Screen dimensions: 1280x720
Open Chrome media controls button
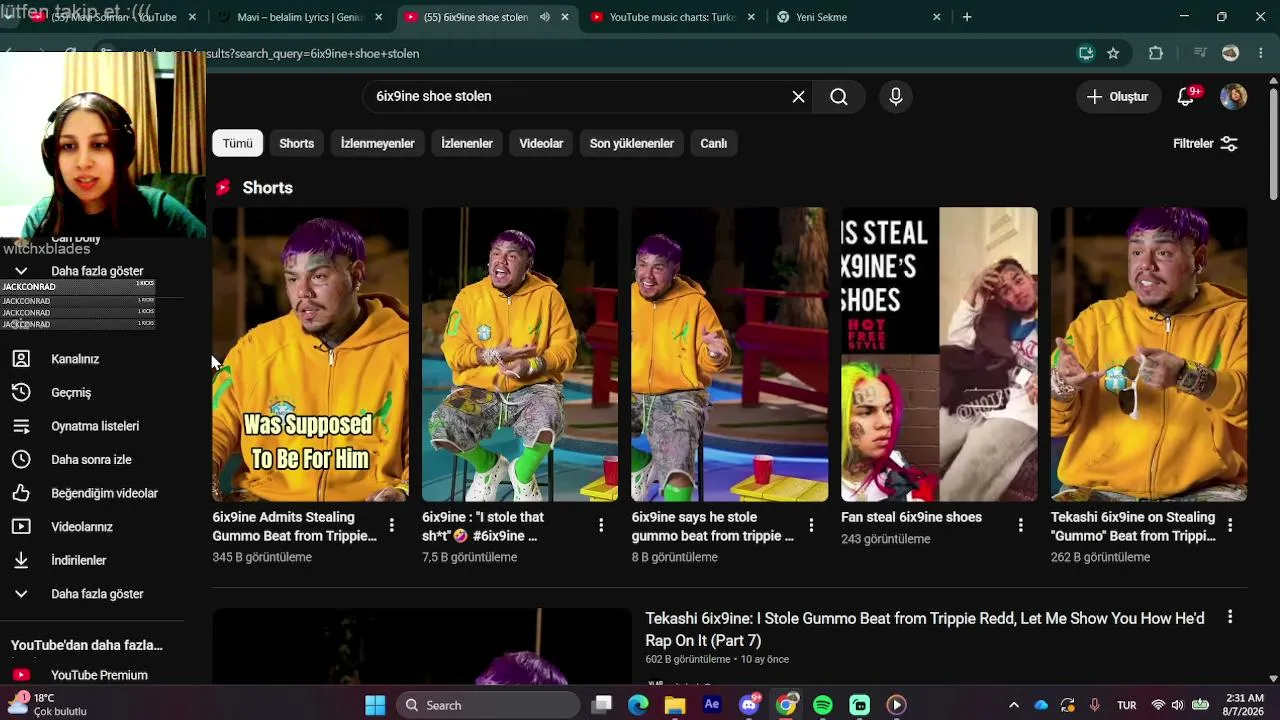coord(1200,54)
